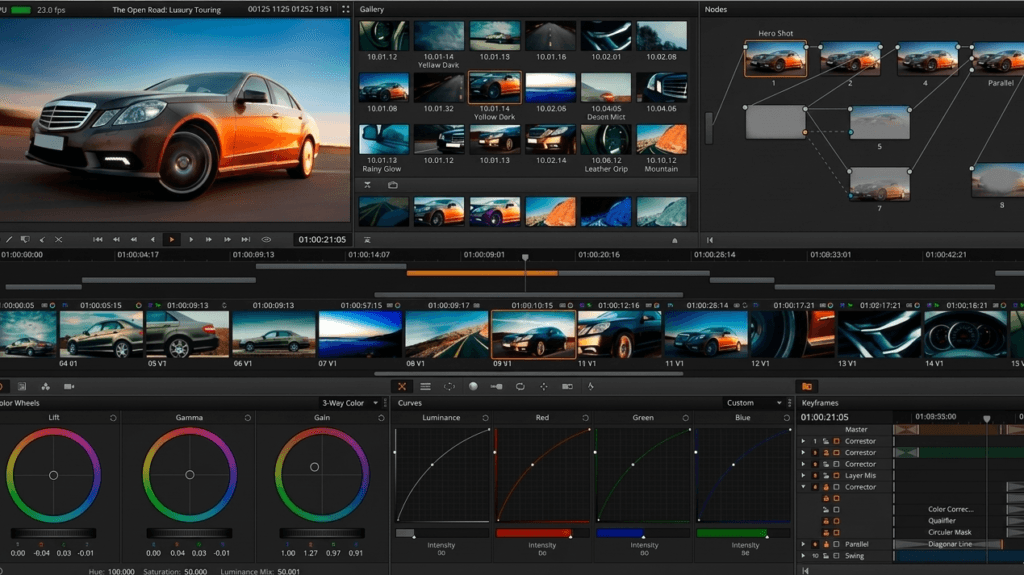Open the bars palette icon next to Curves
The width and height of the screenshot is (1024, 575).
pyautogui.click(x=425, y=387)
